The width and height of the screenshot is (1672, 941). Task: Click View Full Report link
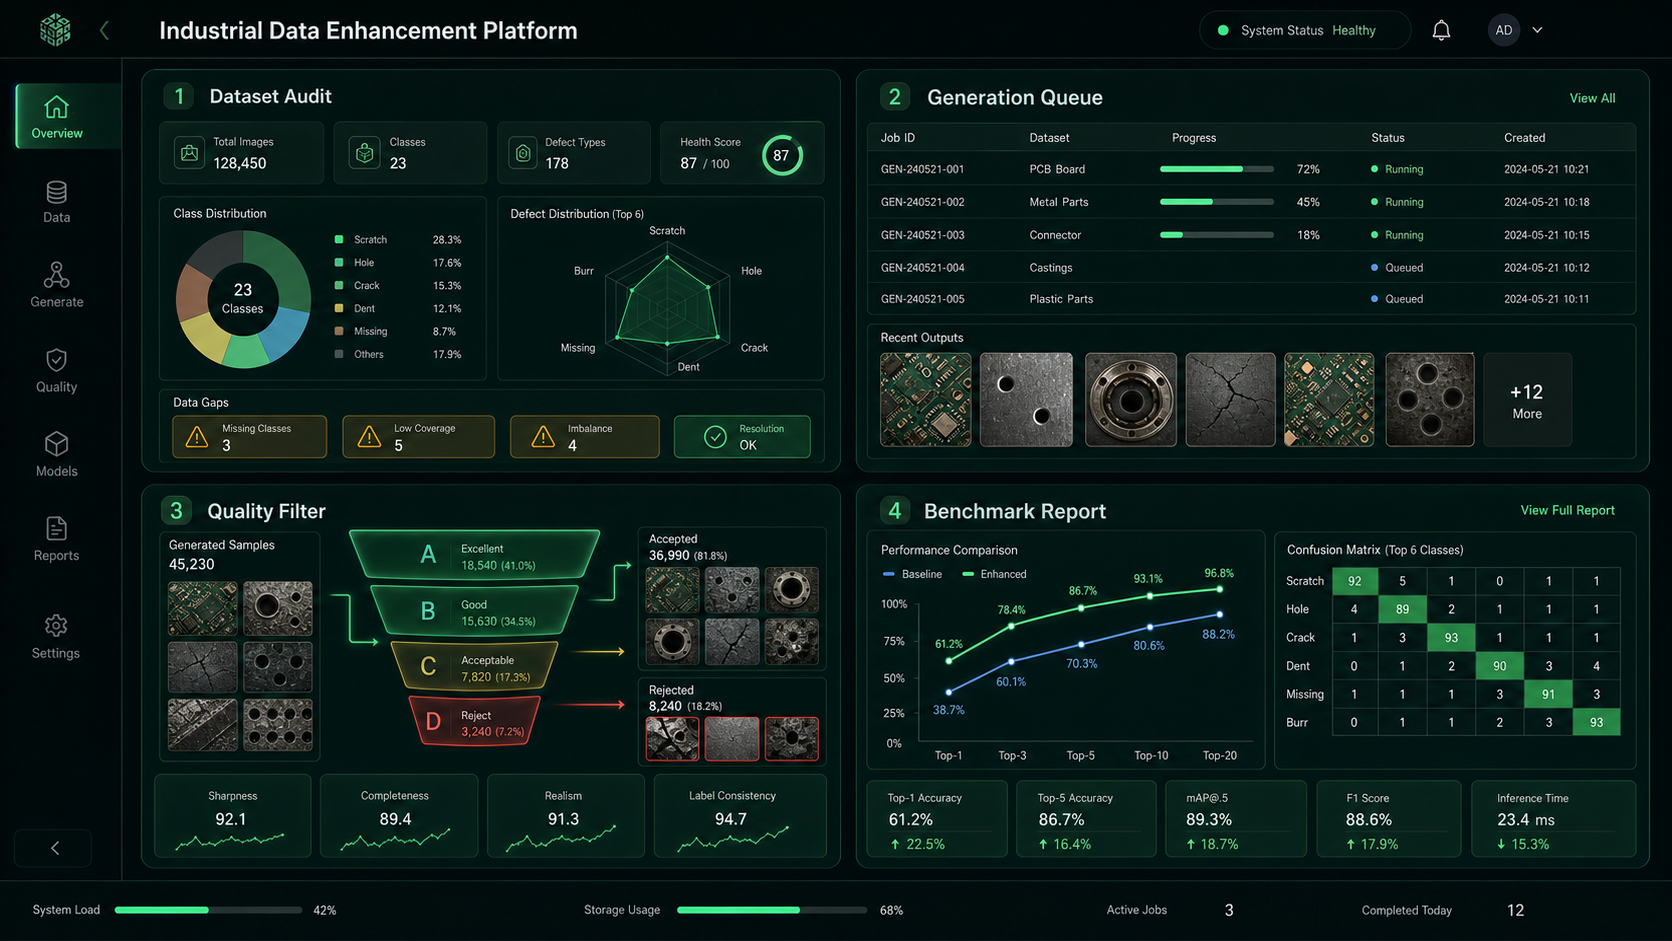pos(1567,510)
